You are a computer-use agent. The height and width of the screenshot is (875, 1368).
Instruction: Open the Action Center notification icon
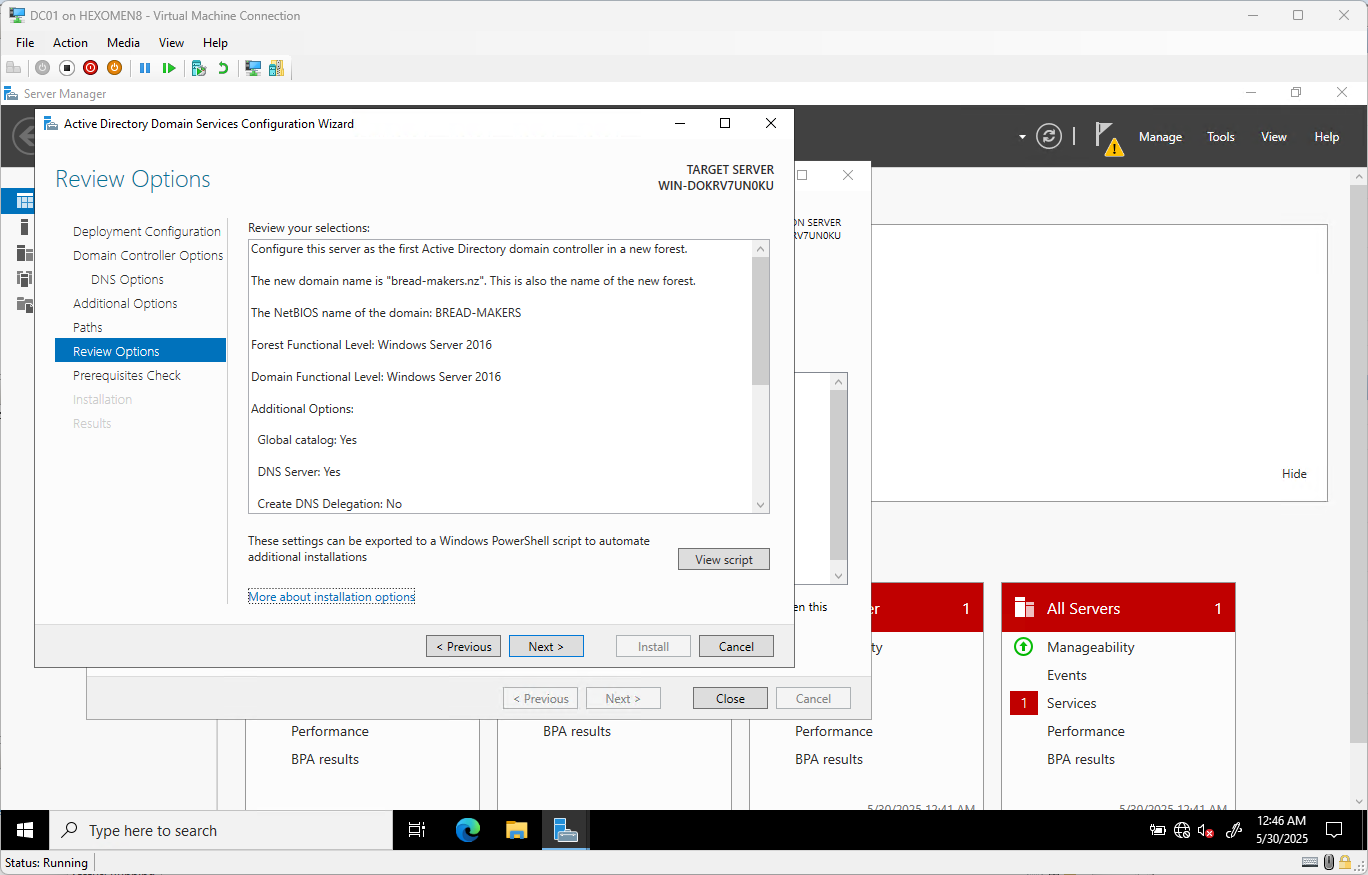(x=1334, y=830)
